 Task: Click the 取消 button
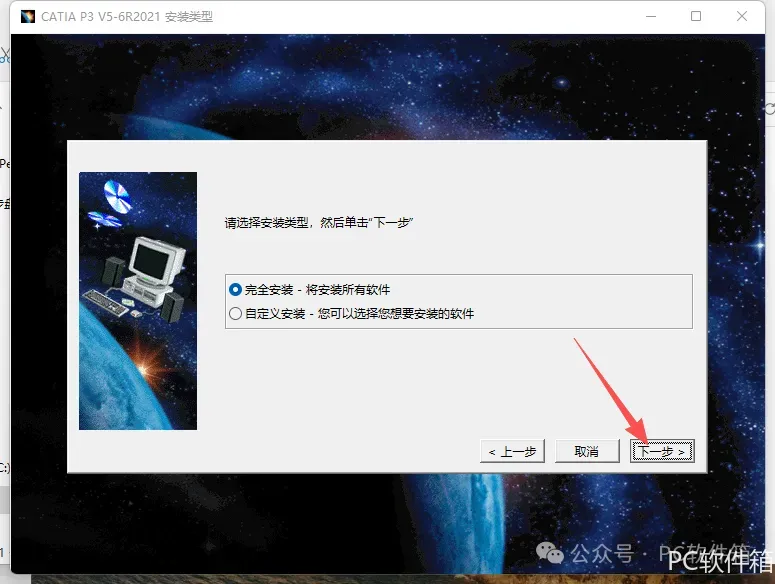(x=587, y=451)
